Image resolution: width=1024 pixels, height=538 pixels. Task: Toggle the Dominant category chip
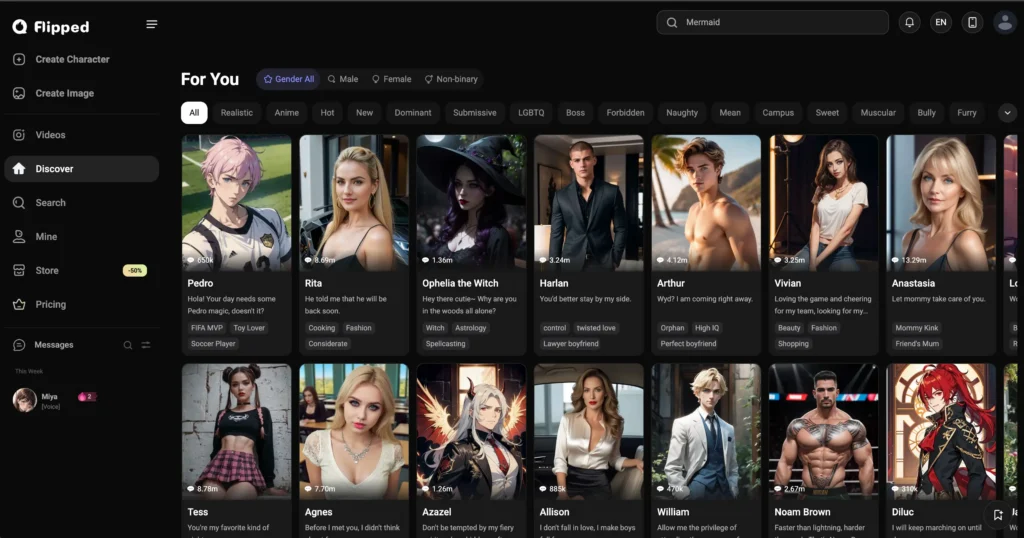pos(413,112)
